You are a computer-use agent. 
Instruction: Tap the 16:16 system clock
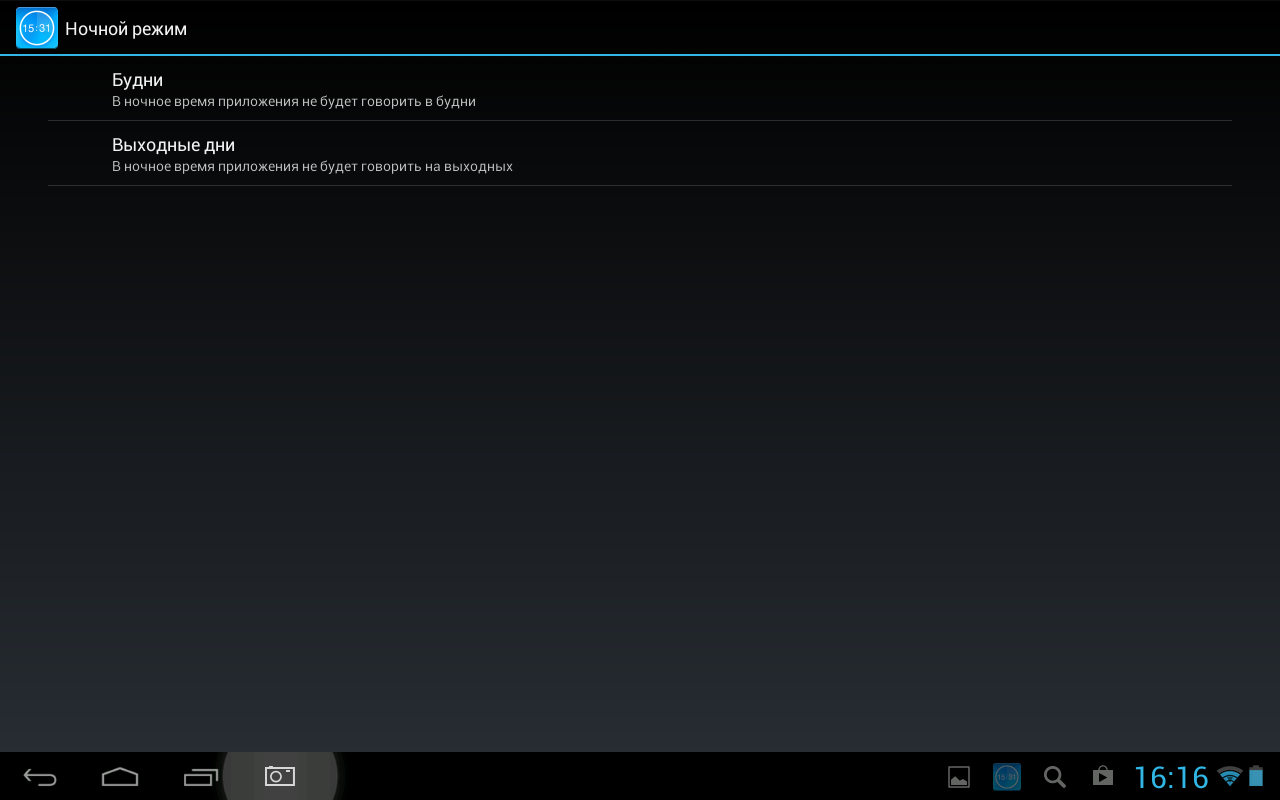1171,778
